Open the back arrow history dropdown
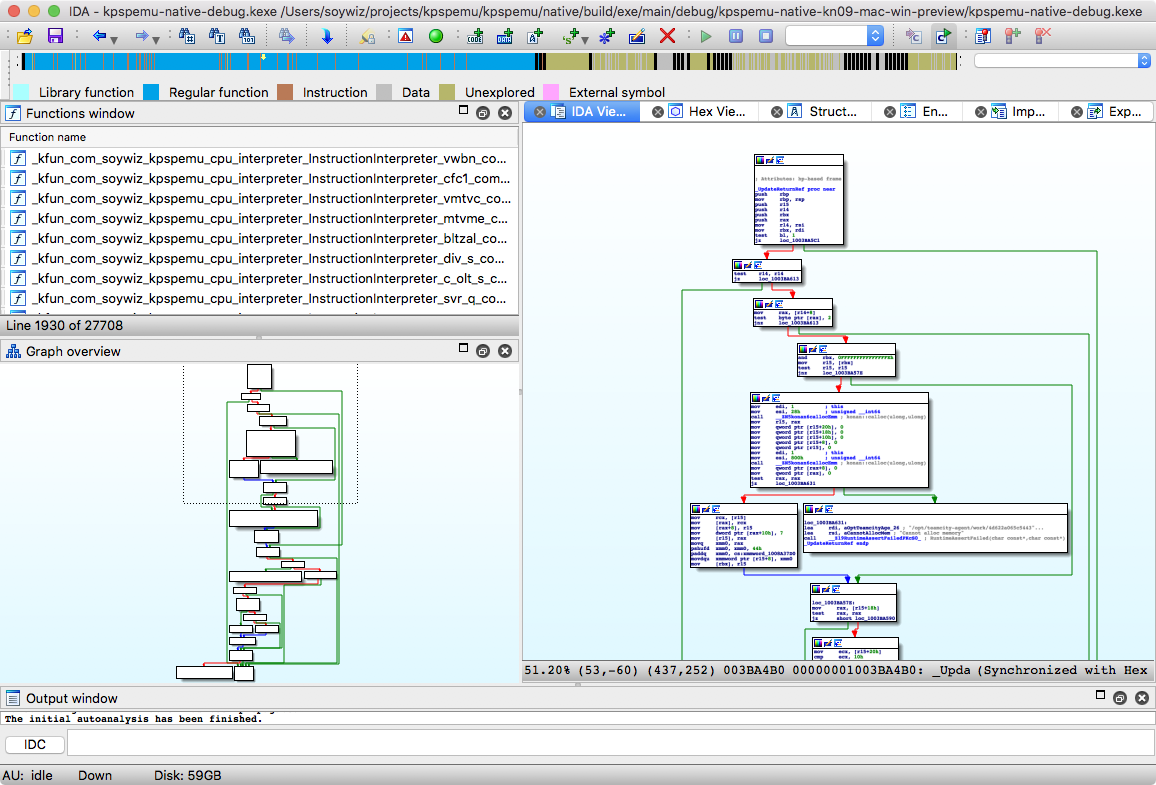This screenshot has height=785, width=1156. click(114, 39)
